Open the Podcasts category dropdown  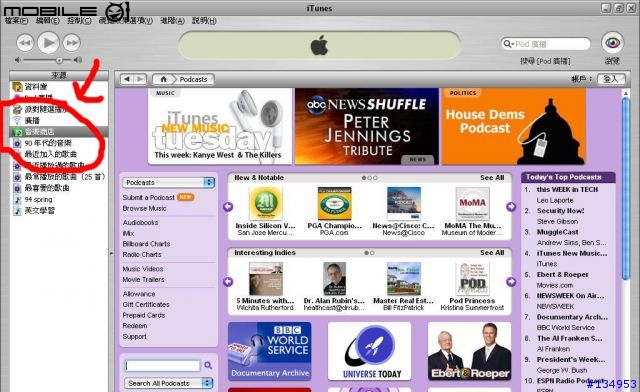(x=169, y=183)
